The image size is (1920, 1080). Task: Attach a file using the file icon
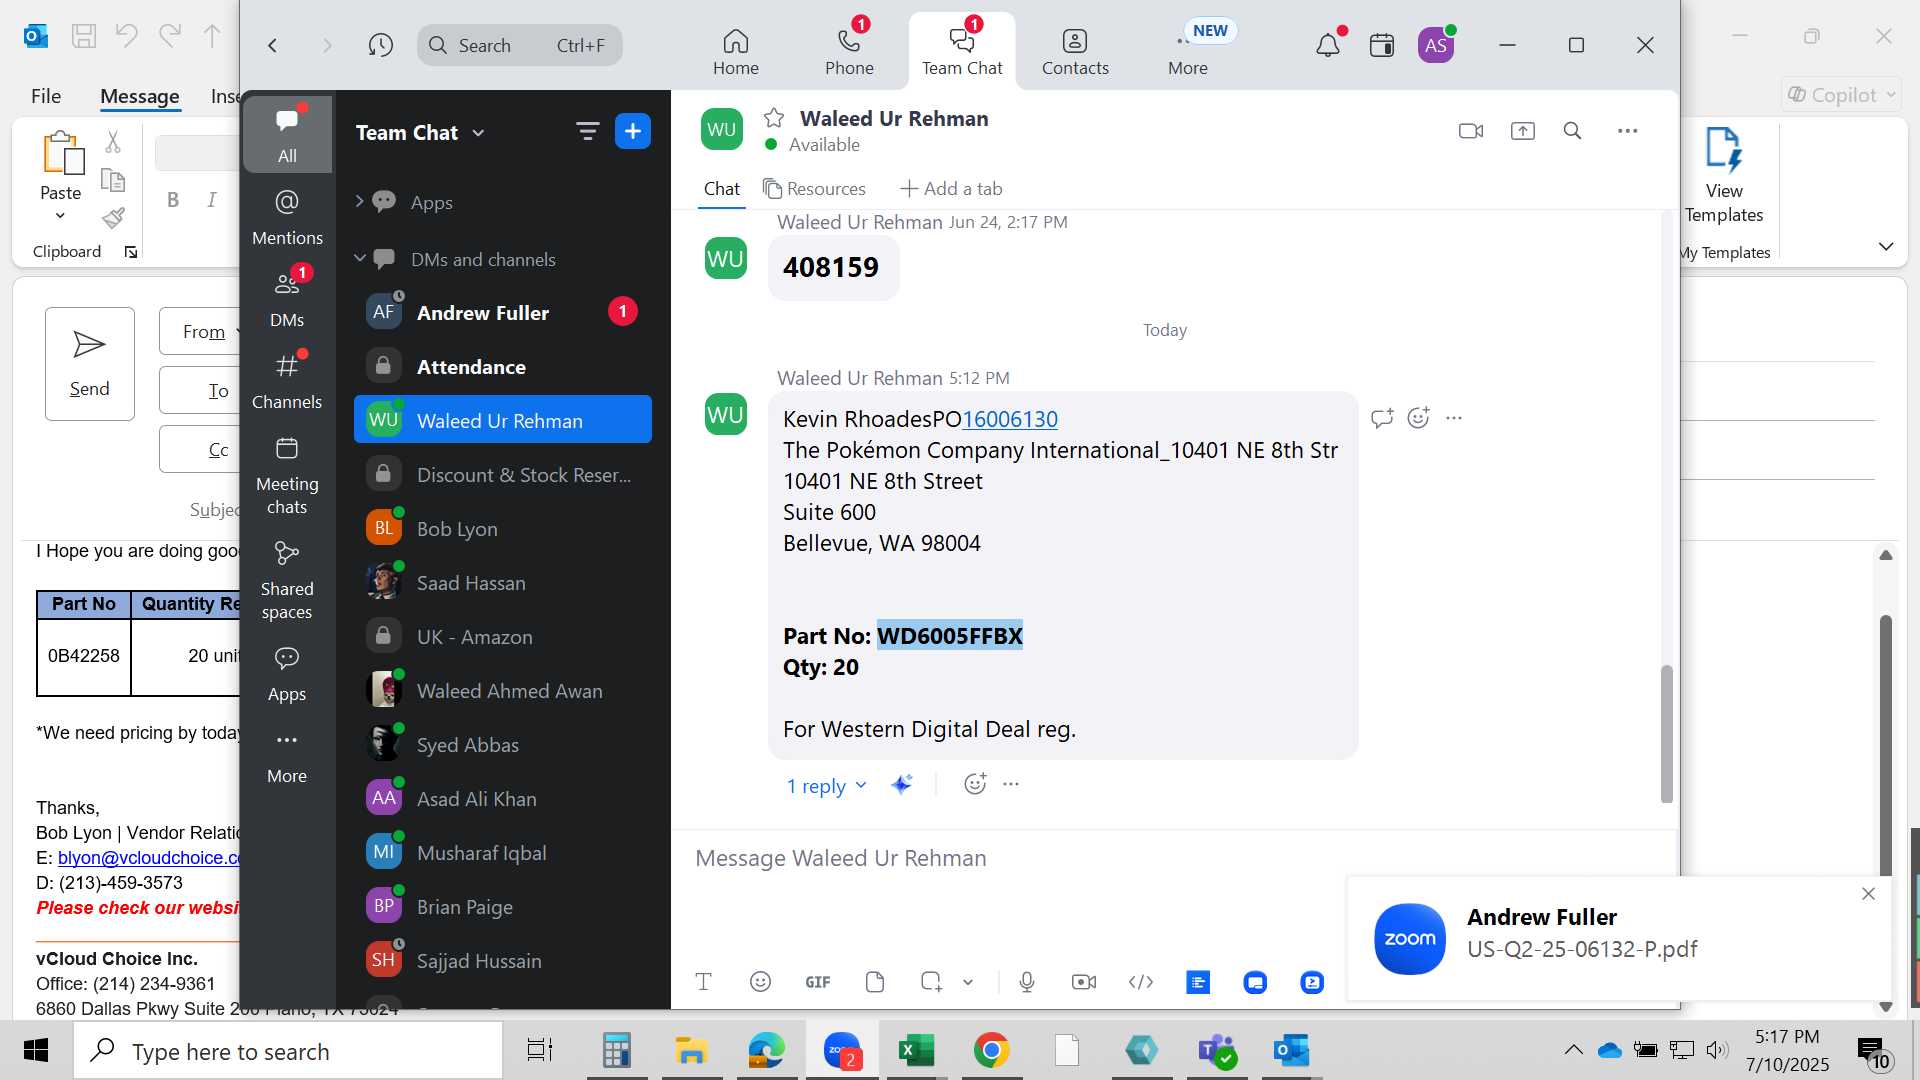[875, 982]
